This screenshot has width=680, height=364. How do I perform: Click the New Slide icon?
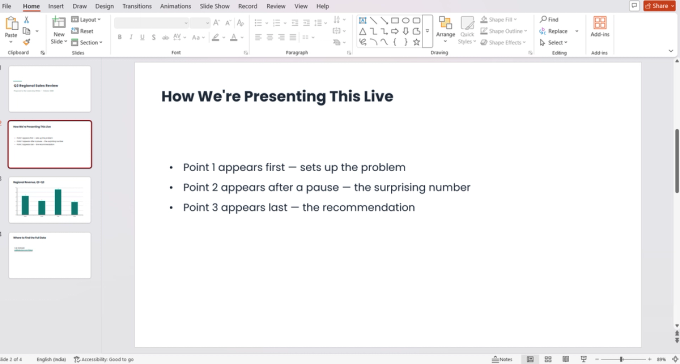pyautogui.click(x=59, y=23)
